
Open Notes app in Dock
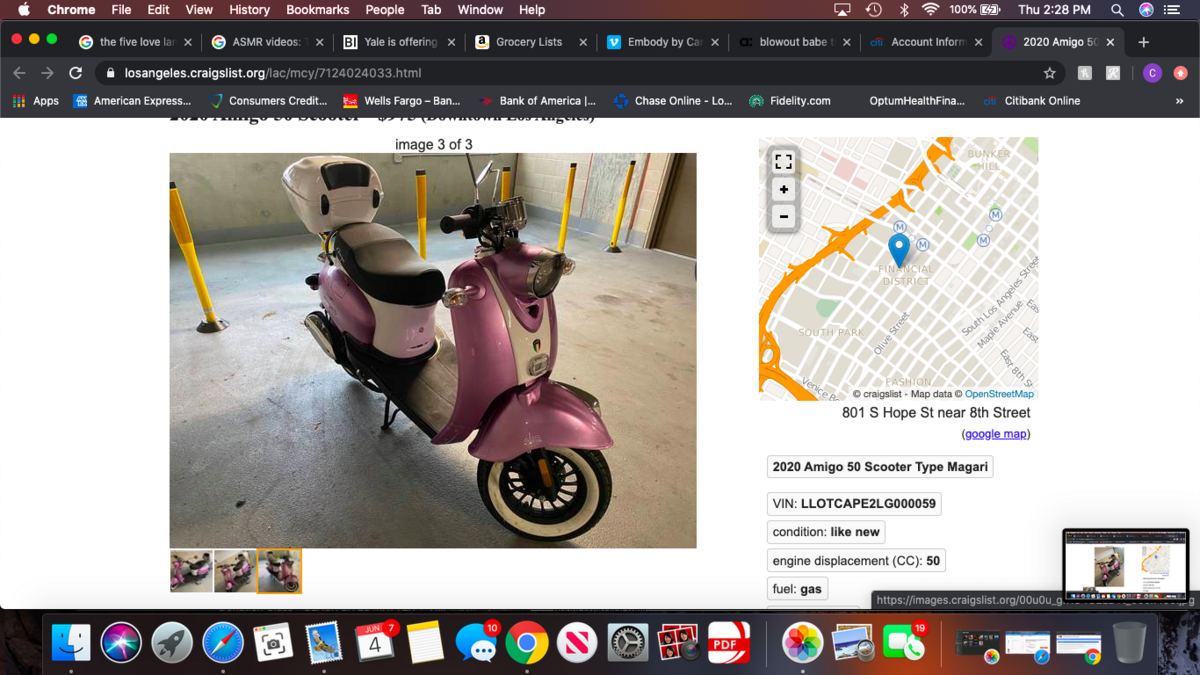click(x=425, y=643)
